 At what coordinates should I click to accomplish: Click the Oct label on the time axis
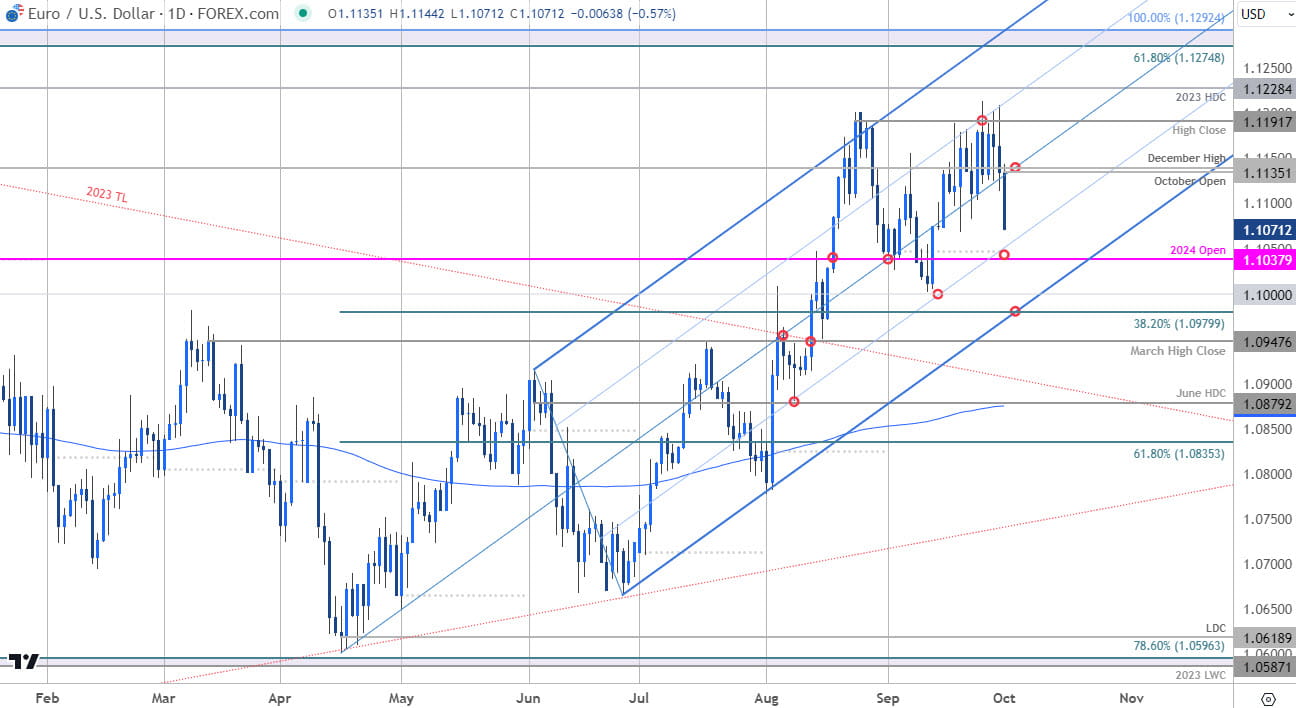(x=1003, y=699)
